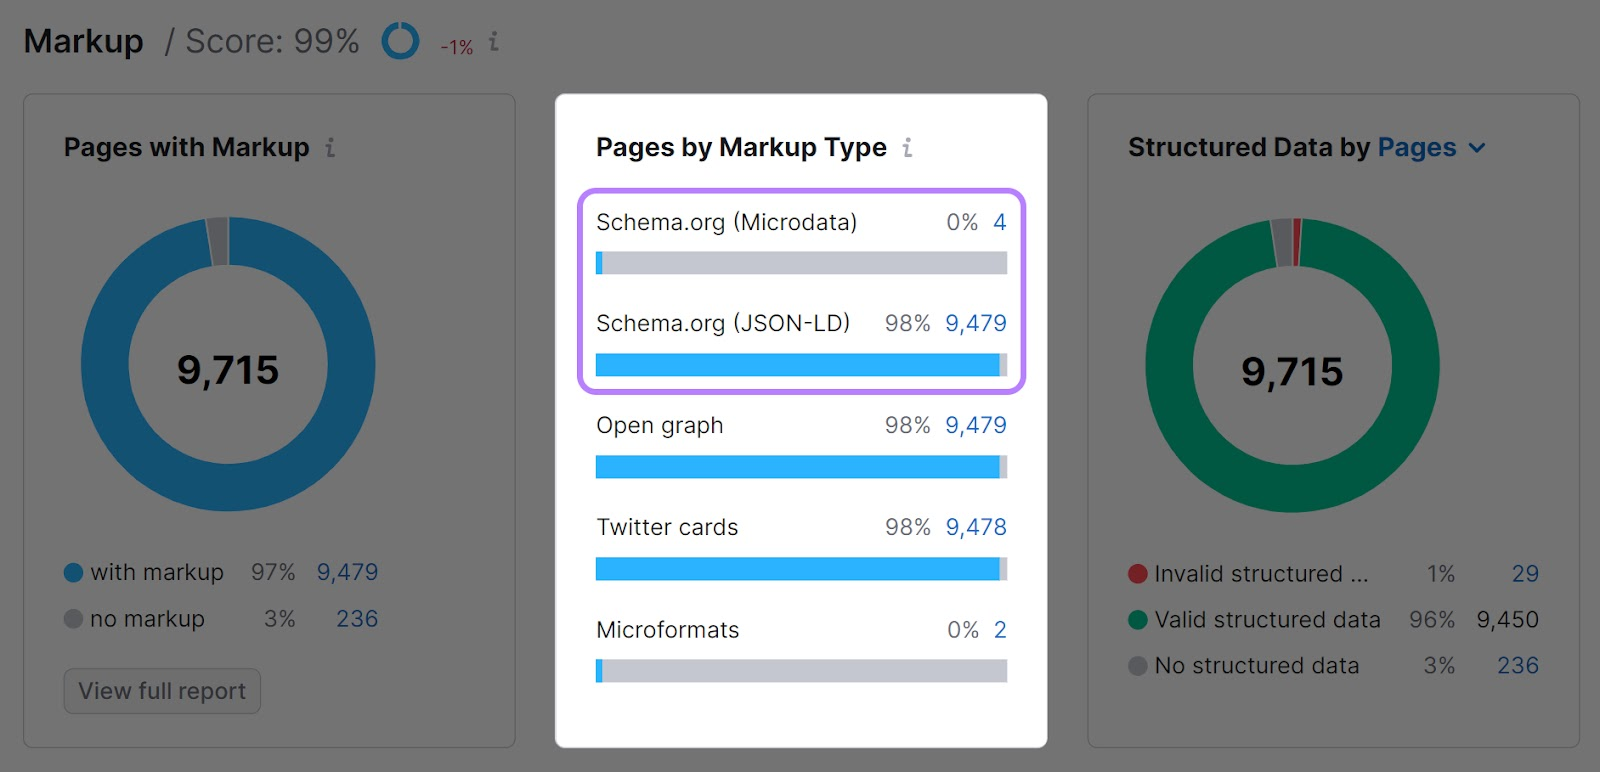Screen dimensions: 1600x772
Task: Open the 9,479 Schema.org JSON-LD link
Action: coord(976,323)
